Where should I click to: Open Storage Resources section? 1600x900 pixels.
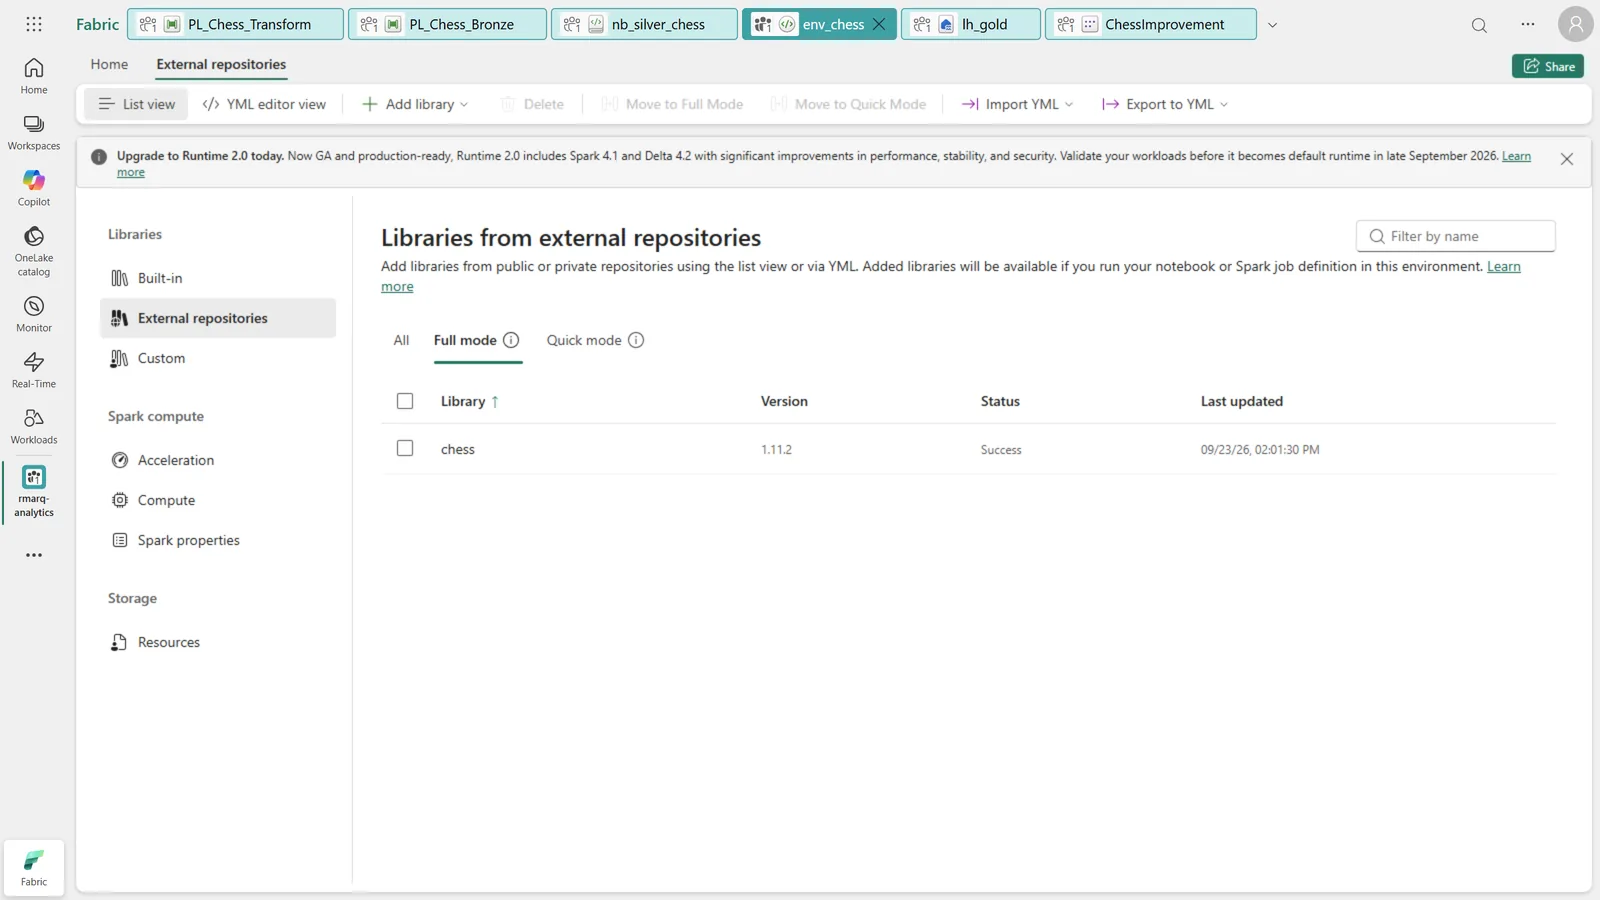coord(218,642)
